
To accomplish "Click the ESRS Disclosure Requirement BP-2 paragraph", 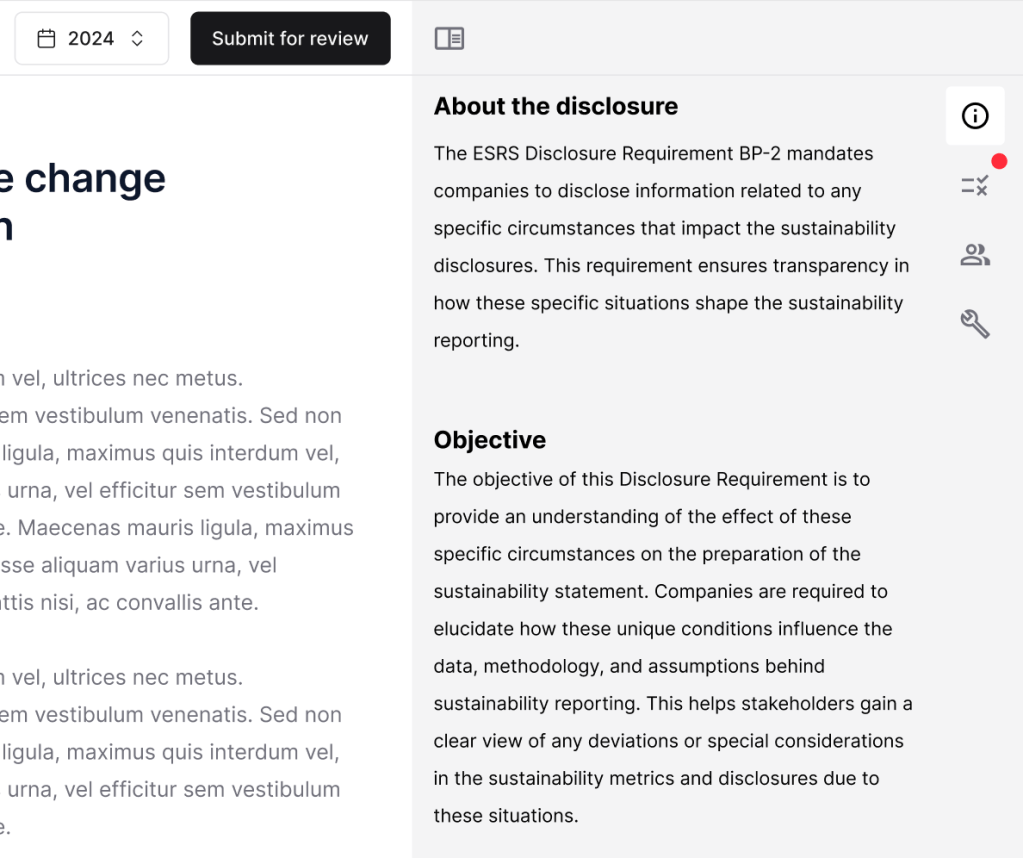I will pyautogui.click(x=670, y=247).
